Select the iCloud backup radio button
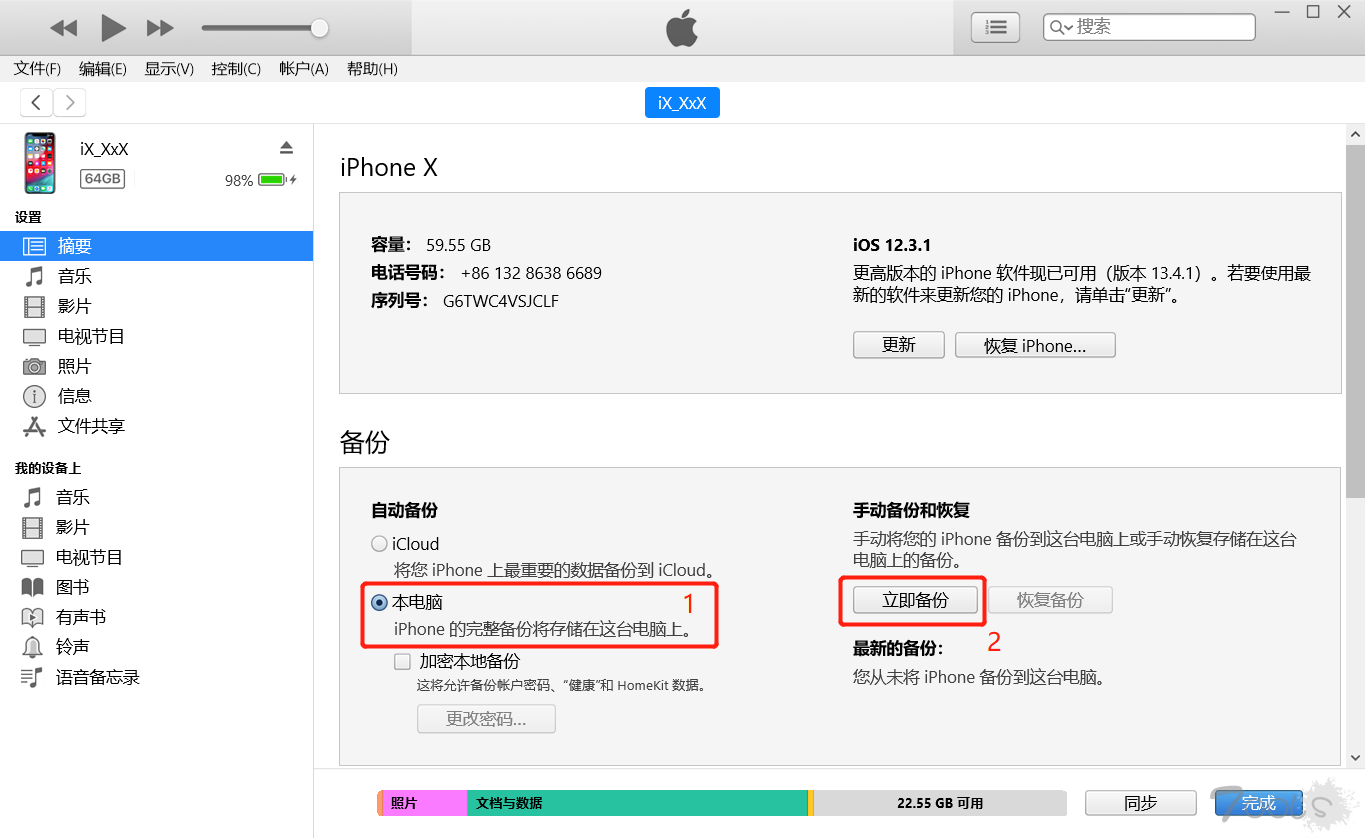The image size is (1365, 838). pos(379,544)
